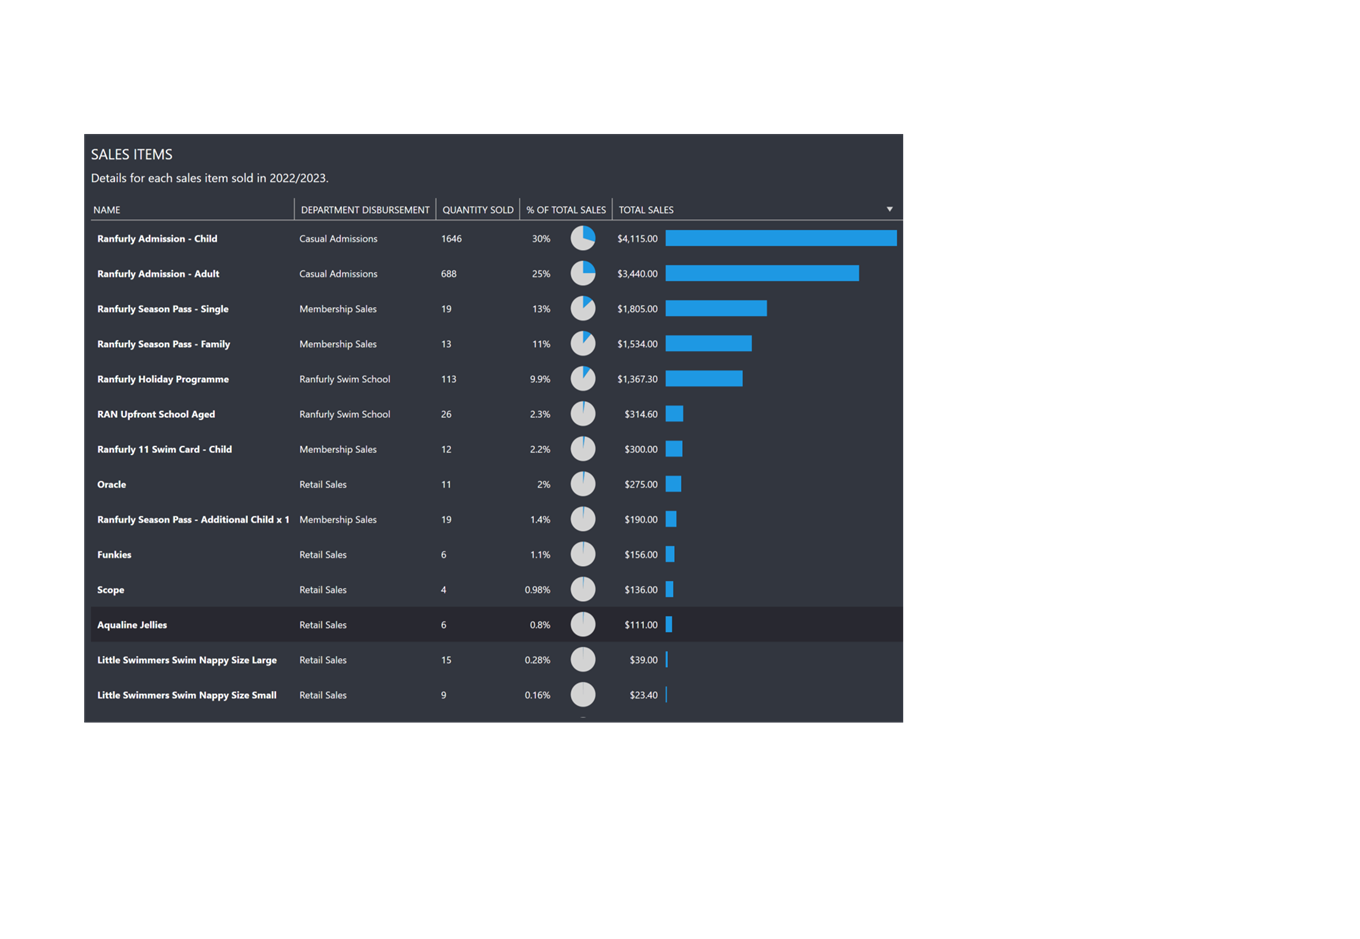Click Ranfurly Season Pass - Additional Child x 1
The height and width of the screenshot is (939, 1360).
(193, 520)
